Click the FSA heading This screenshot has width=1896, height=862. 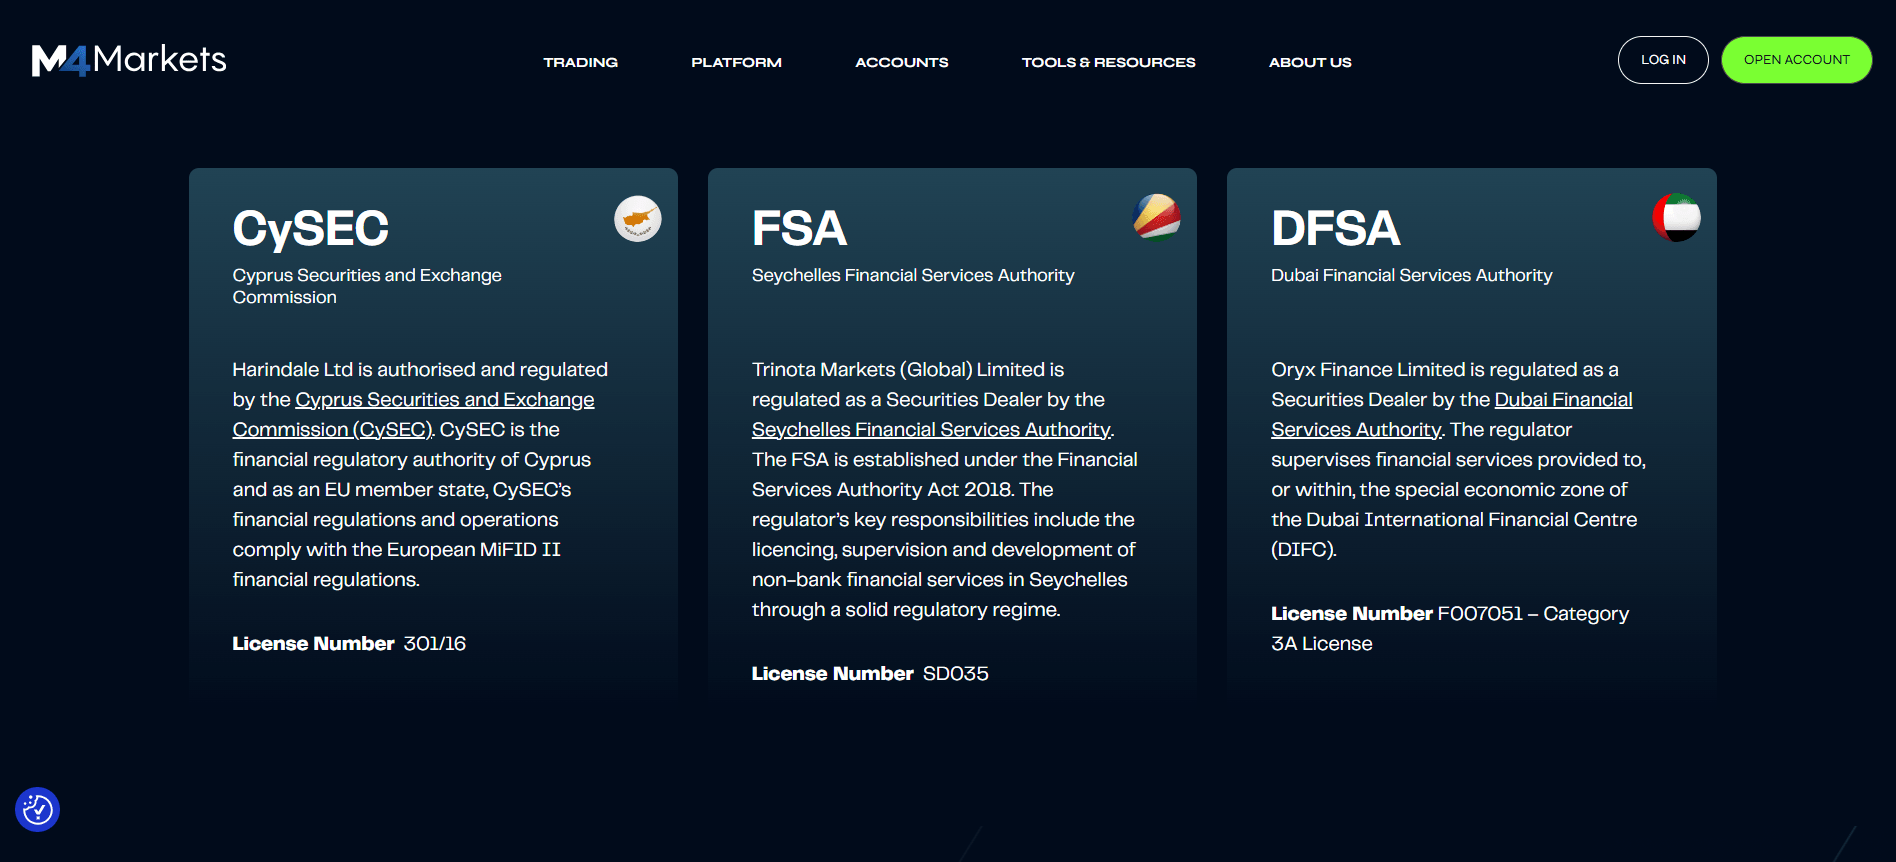(x=799, y=228)
